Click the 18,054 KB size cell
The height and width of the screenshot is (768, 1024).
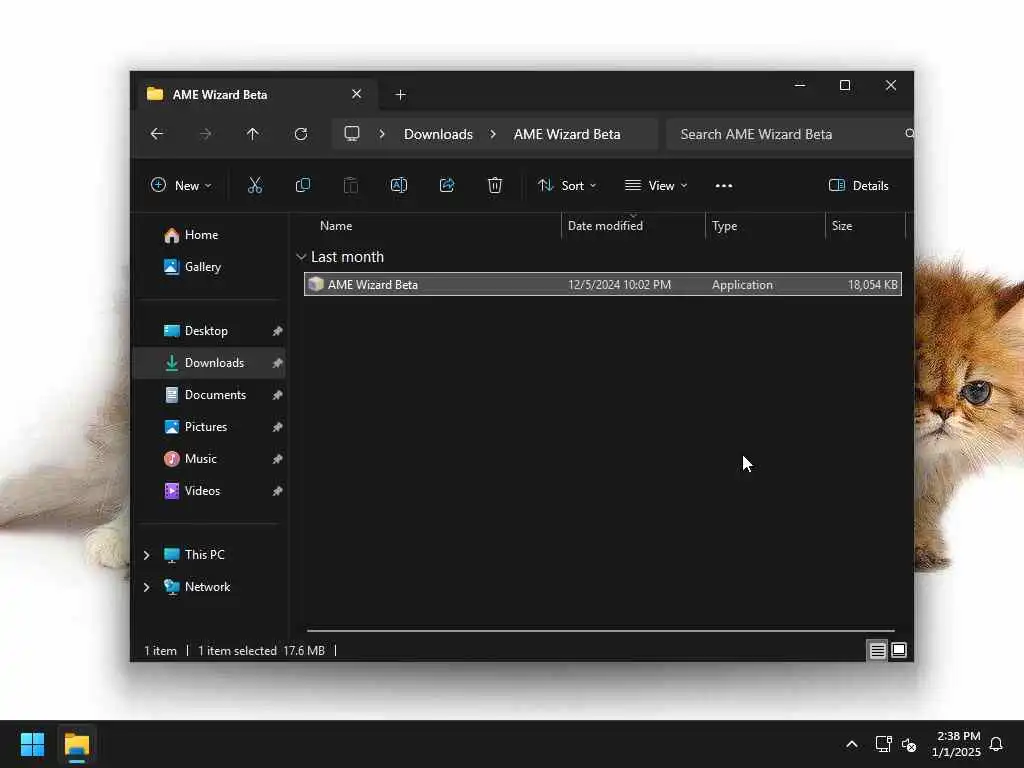click(872, 285)
